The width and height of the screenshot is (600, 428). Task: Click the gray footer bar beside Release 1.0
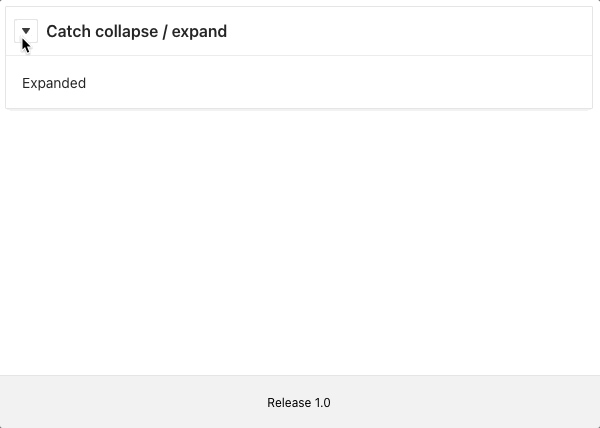pos(459,402)
